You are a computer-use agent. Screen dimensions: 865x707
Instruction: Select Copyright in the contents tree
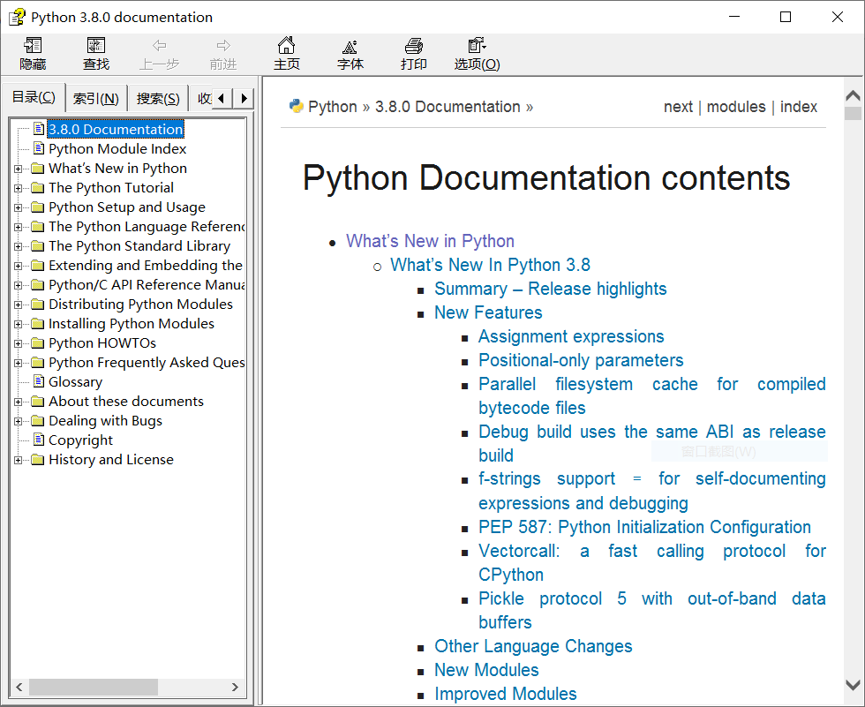pos(81,440)
